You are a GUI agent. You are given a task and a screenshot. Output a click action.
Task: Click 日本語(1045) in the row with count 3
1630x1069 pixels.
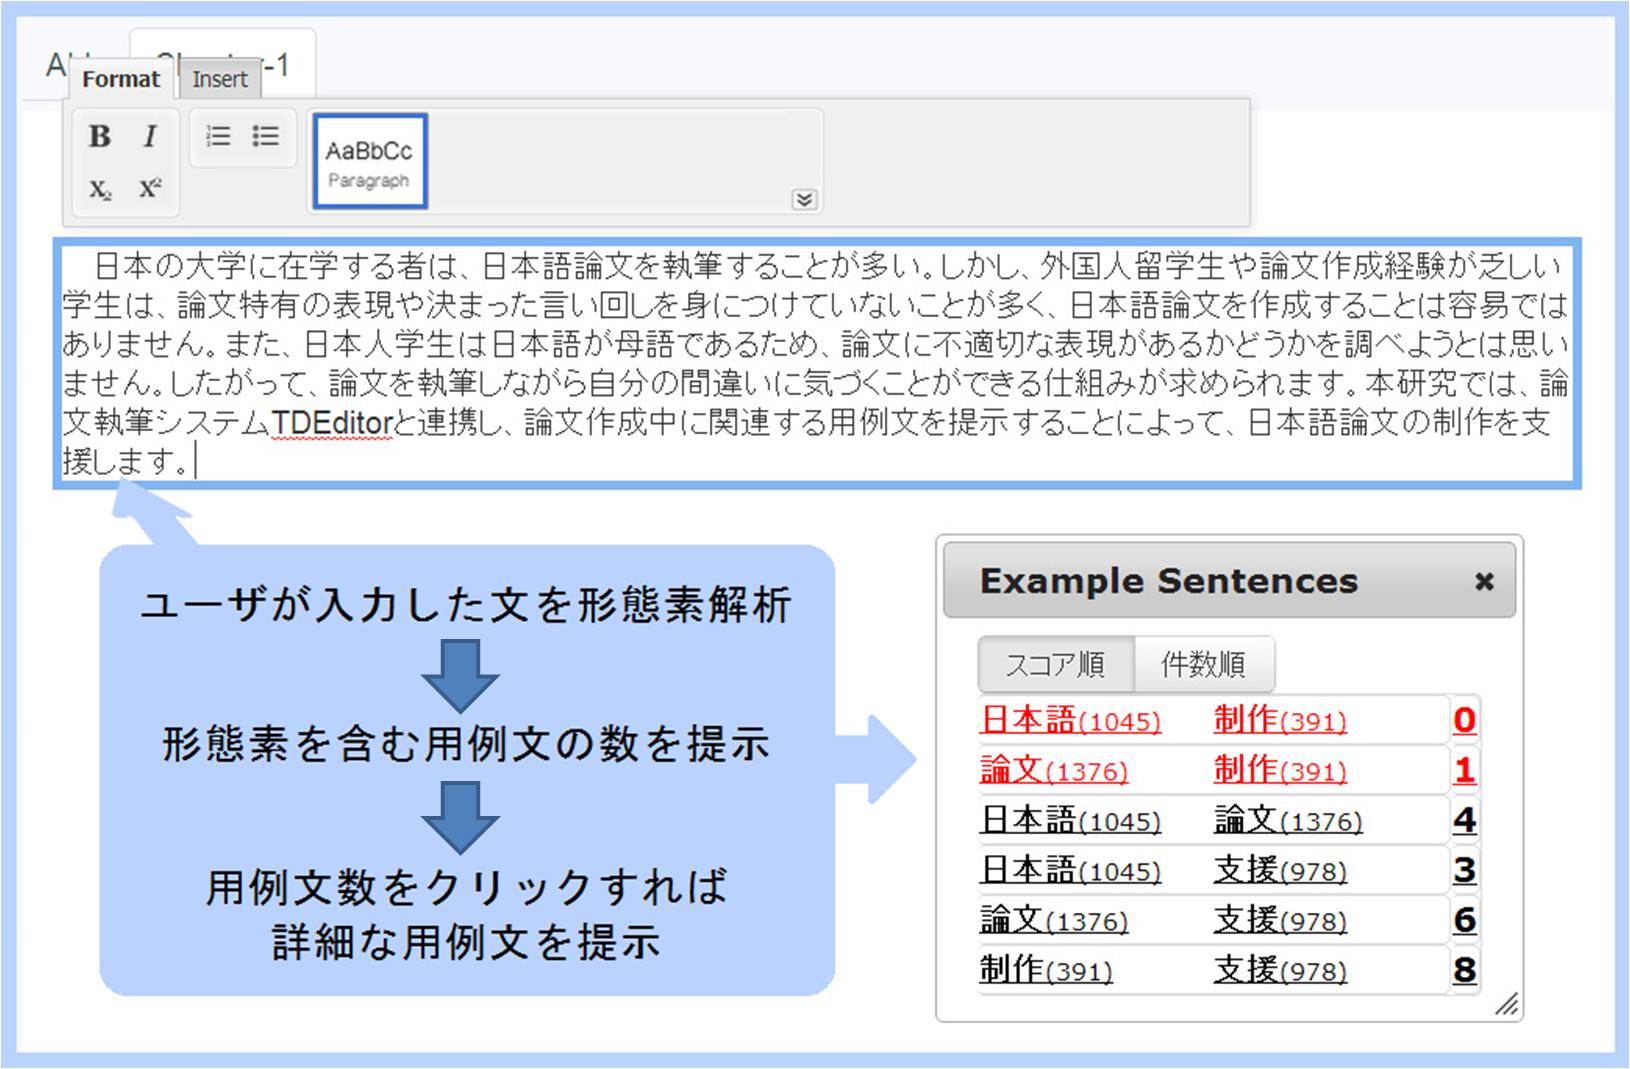pyautogui.click(x=1070, y=870)
